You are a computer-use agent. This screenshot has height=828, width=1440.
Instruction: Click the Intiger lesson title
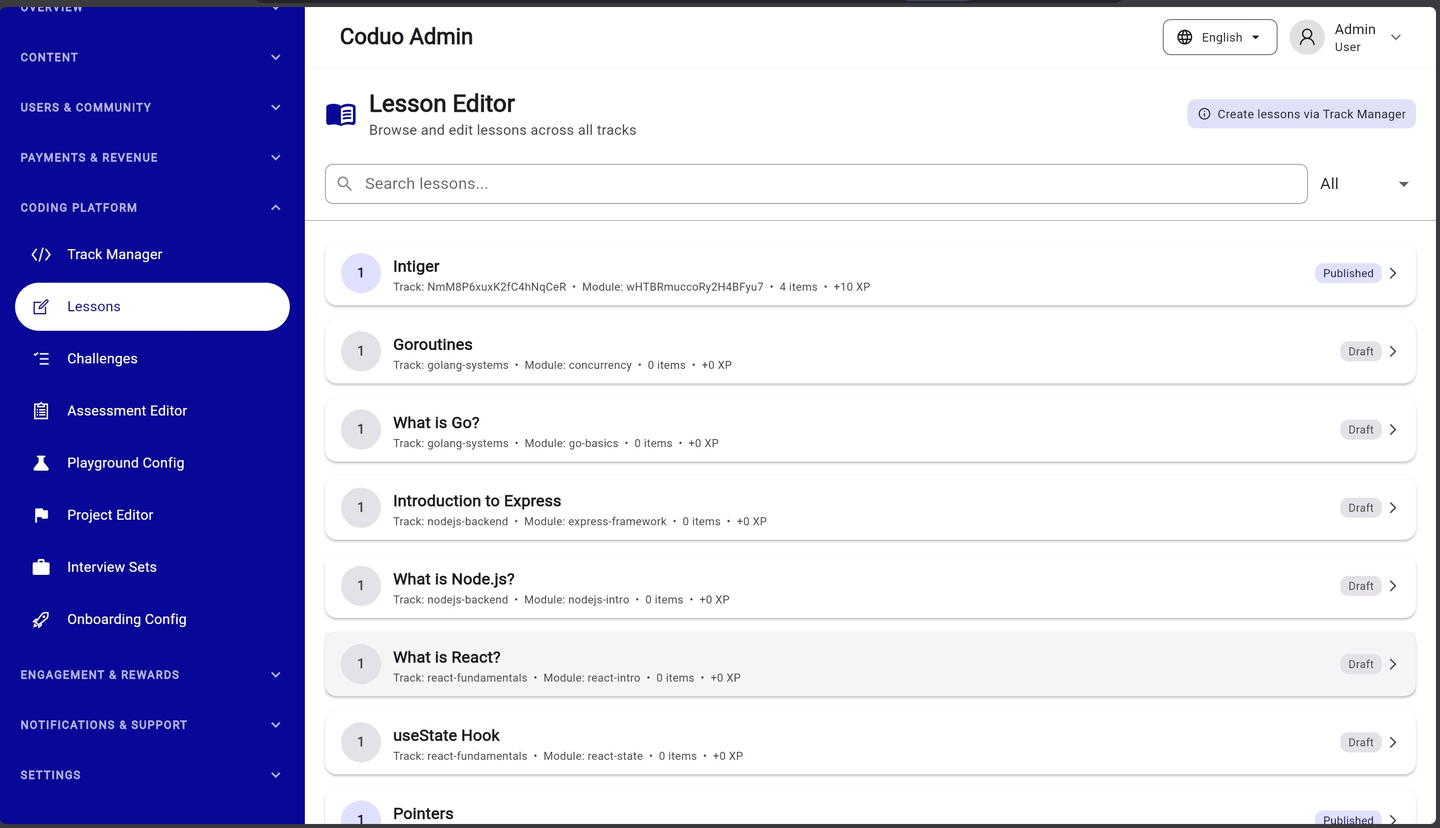coord(416,266)
